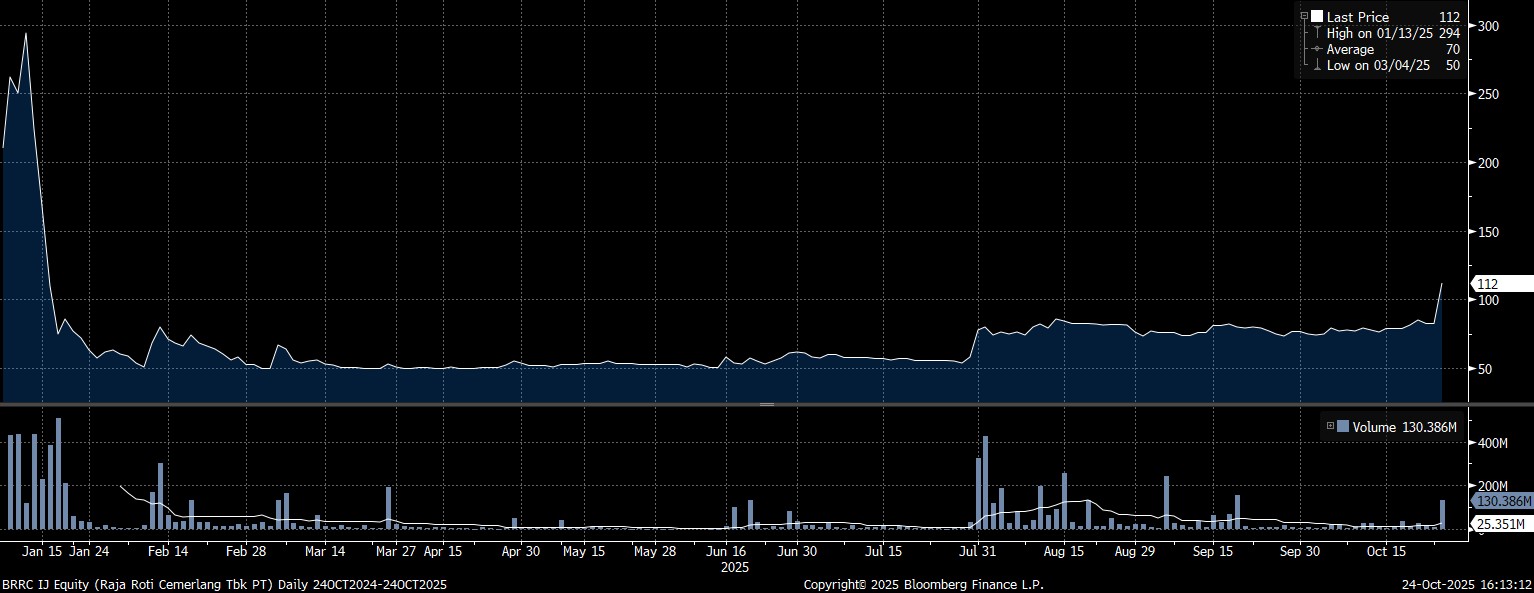Collapse the Last Price legend tree
This screenshot has width=1534, height=593.
tap(1304, 17)
